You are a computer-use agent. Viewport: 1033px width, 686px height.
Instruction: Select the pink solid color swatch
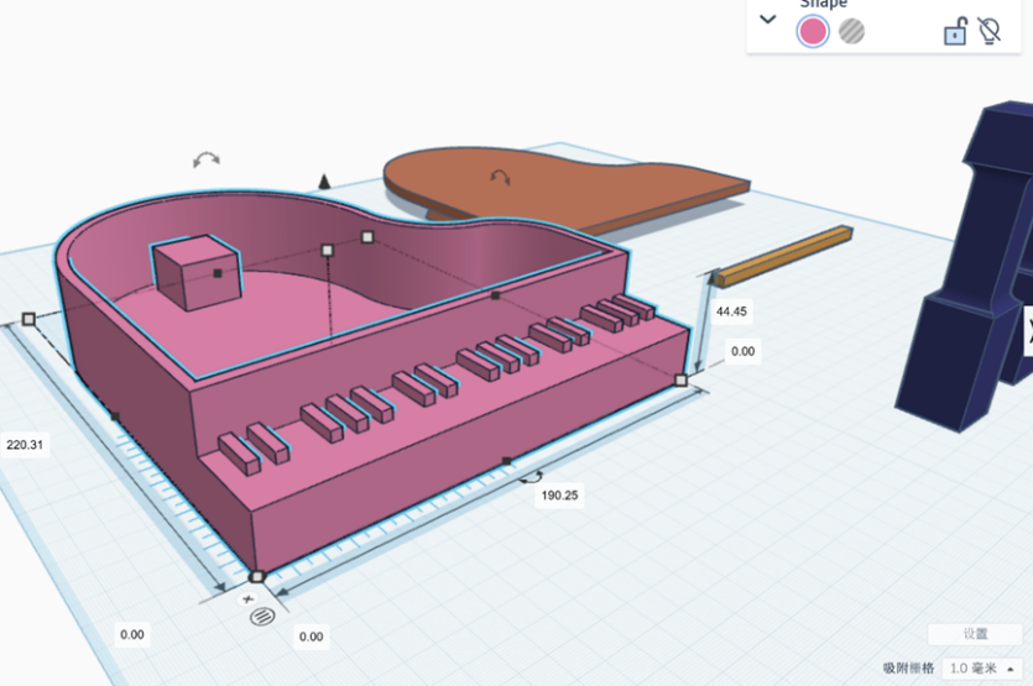click(x=812, y=31)
